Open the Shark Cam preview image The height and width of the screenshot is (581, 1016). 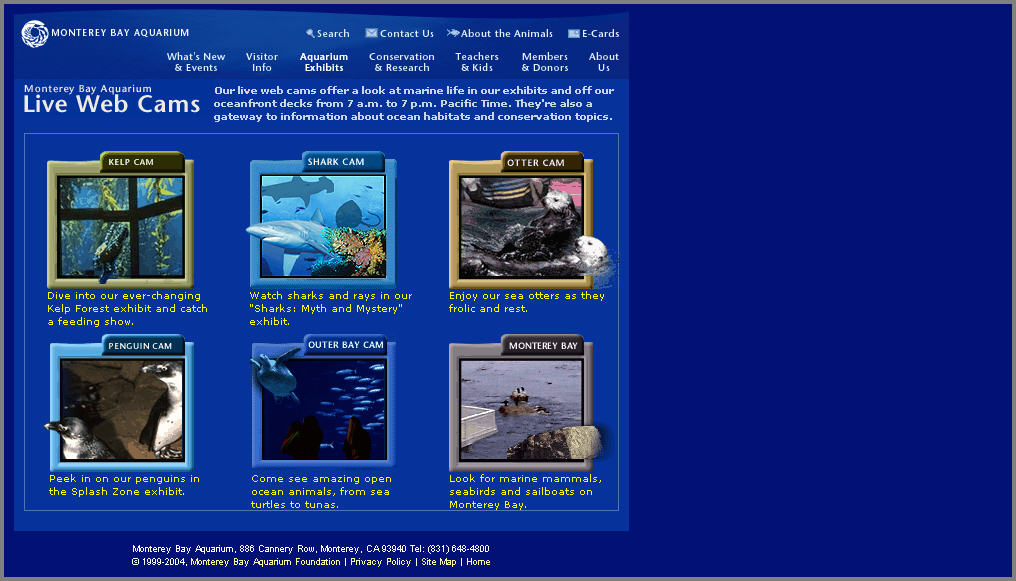[321, 226]
